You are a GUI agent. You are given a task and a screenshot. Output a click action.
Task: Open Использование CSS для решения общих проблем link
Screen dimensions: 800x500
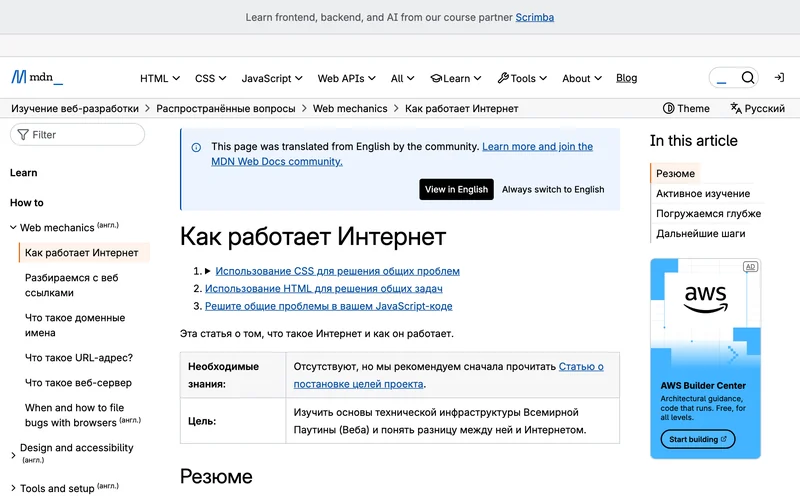point(337,271)
